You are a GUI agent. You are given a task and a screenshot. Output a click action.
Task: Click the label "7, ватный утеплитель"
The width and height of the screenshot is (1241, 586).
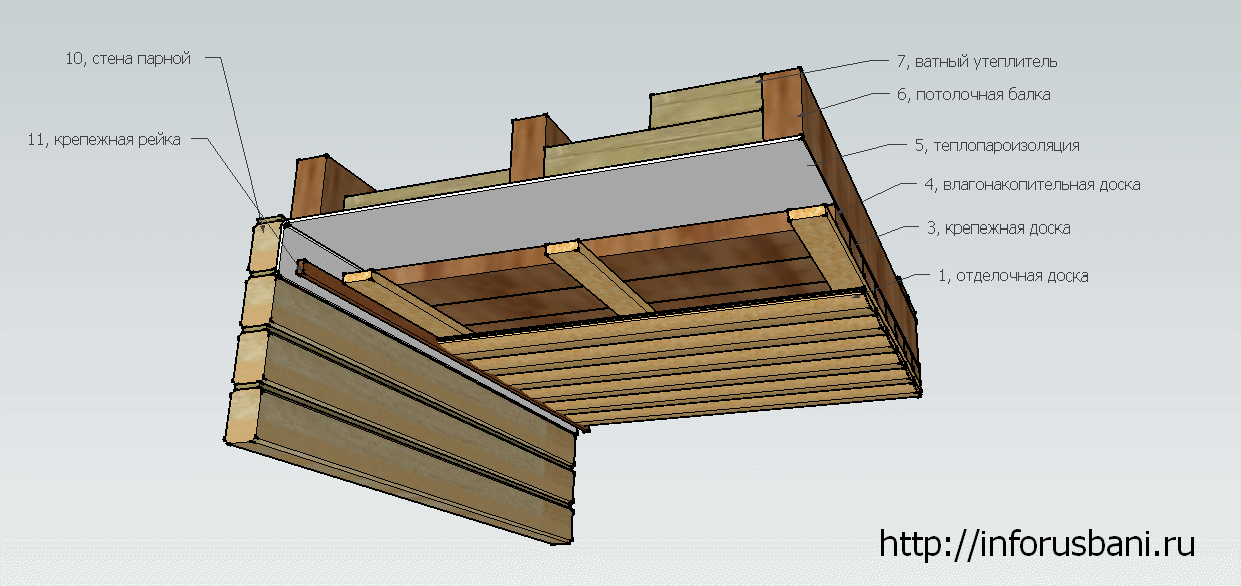(x=977, y=61)
